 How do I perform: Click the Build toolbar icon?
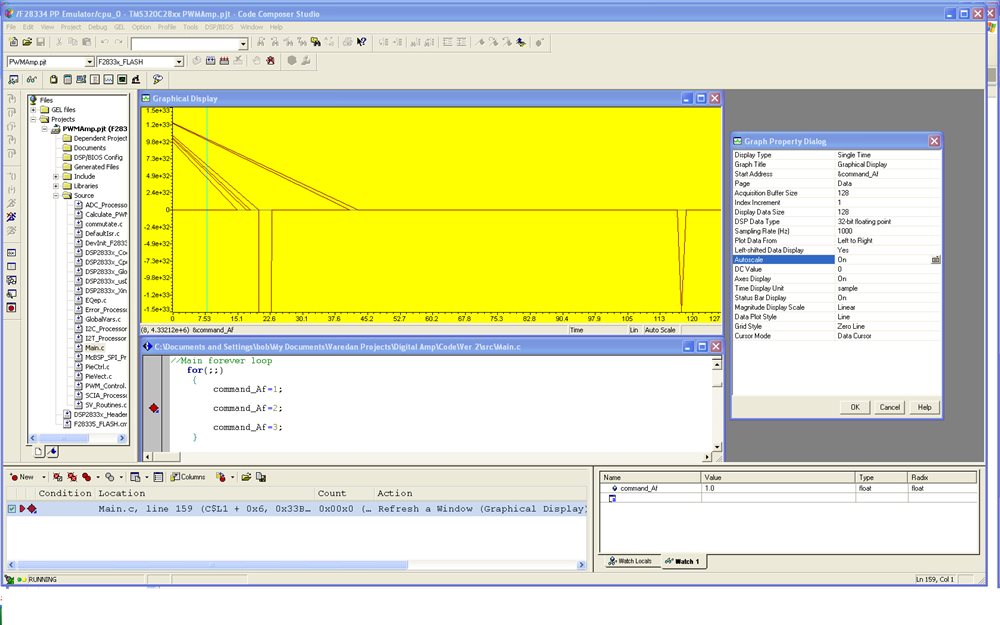[x=210, y=60]
